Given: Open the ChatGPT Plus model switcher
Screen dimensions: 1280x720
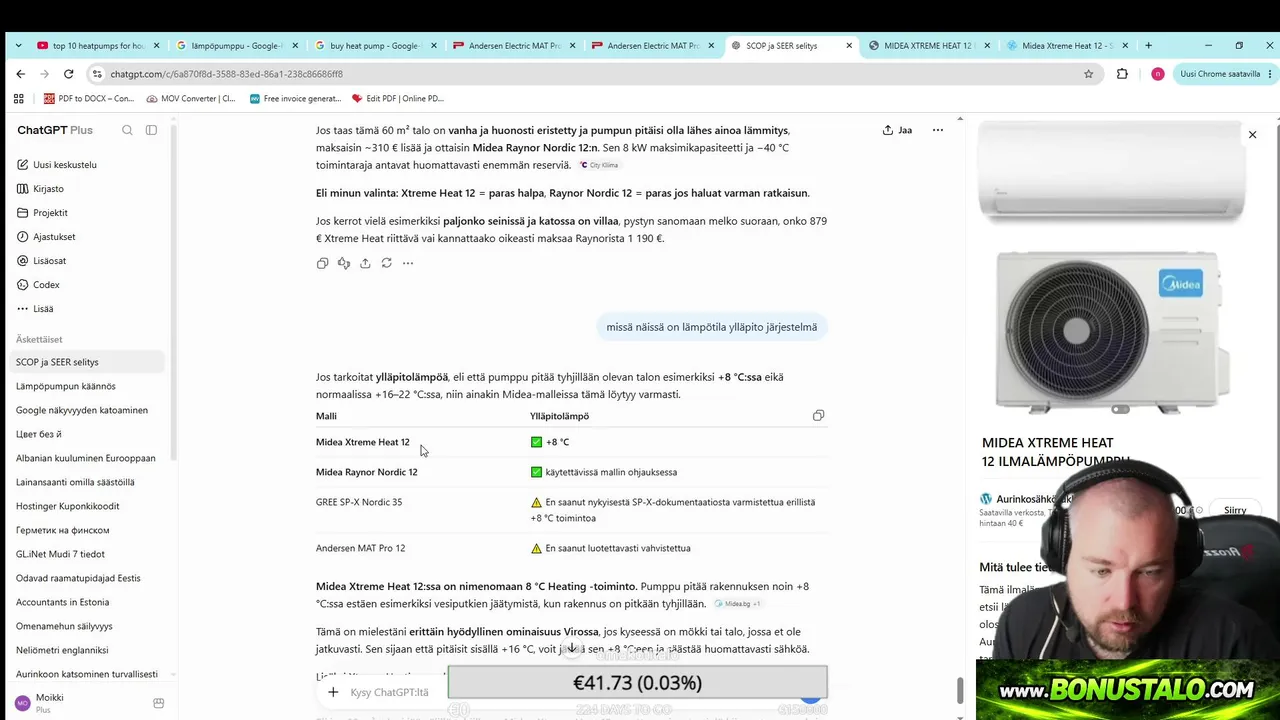Looking at the screenshot, I should coord(55,130).
